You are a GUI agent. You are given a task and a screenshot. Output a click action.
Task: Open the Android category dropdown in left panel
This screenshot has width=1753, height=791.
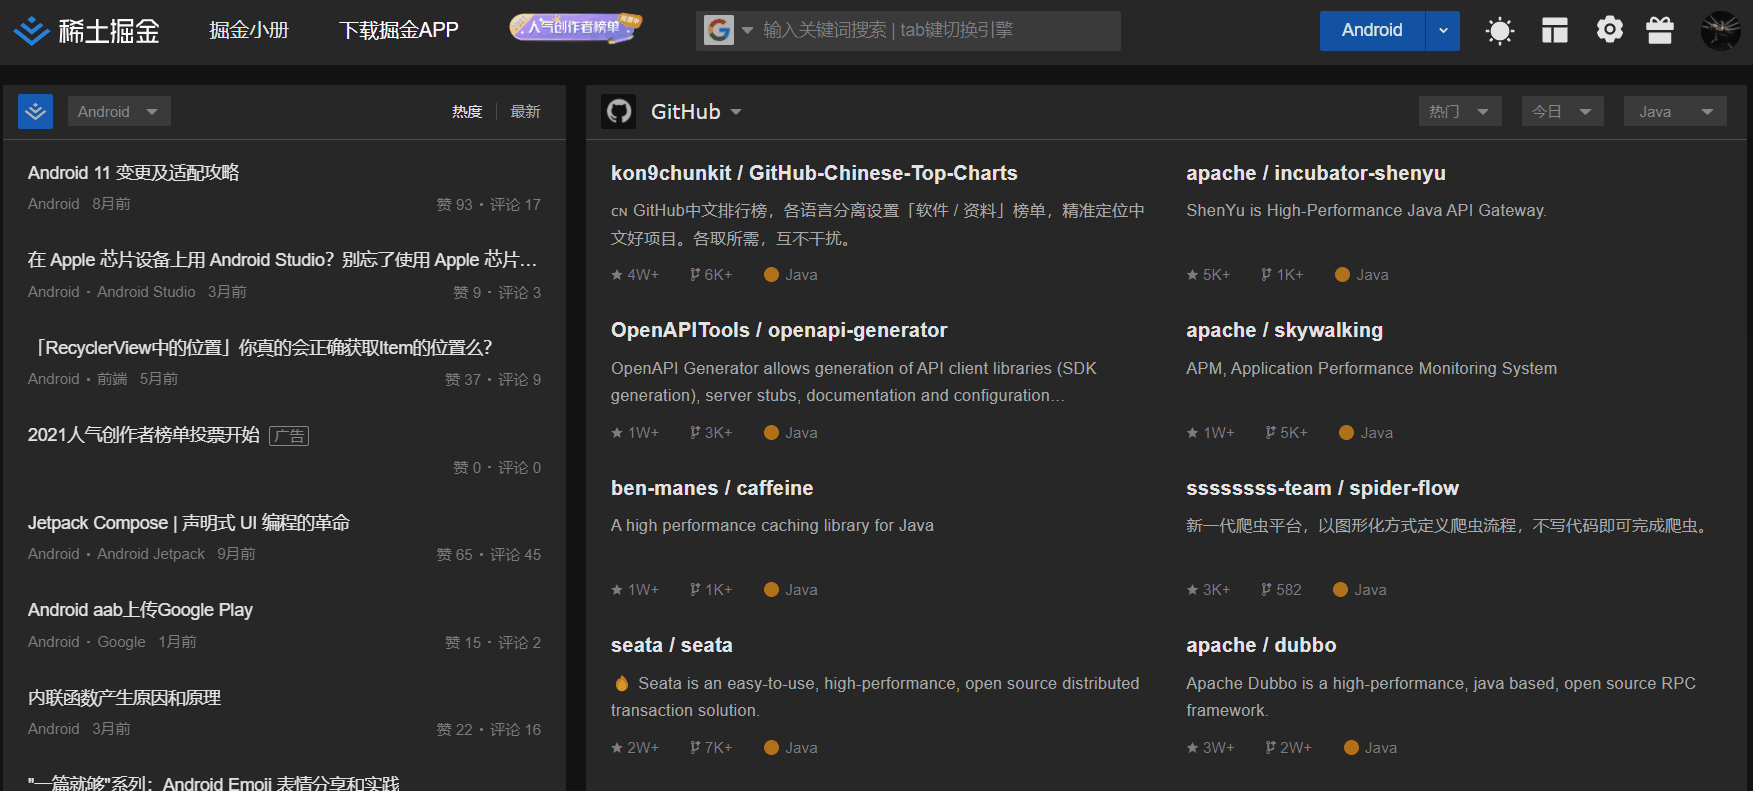coord(119,111)
